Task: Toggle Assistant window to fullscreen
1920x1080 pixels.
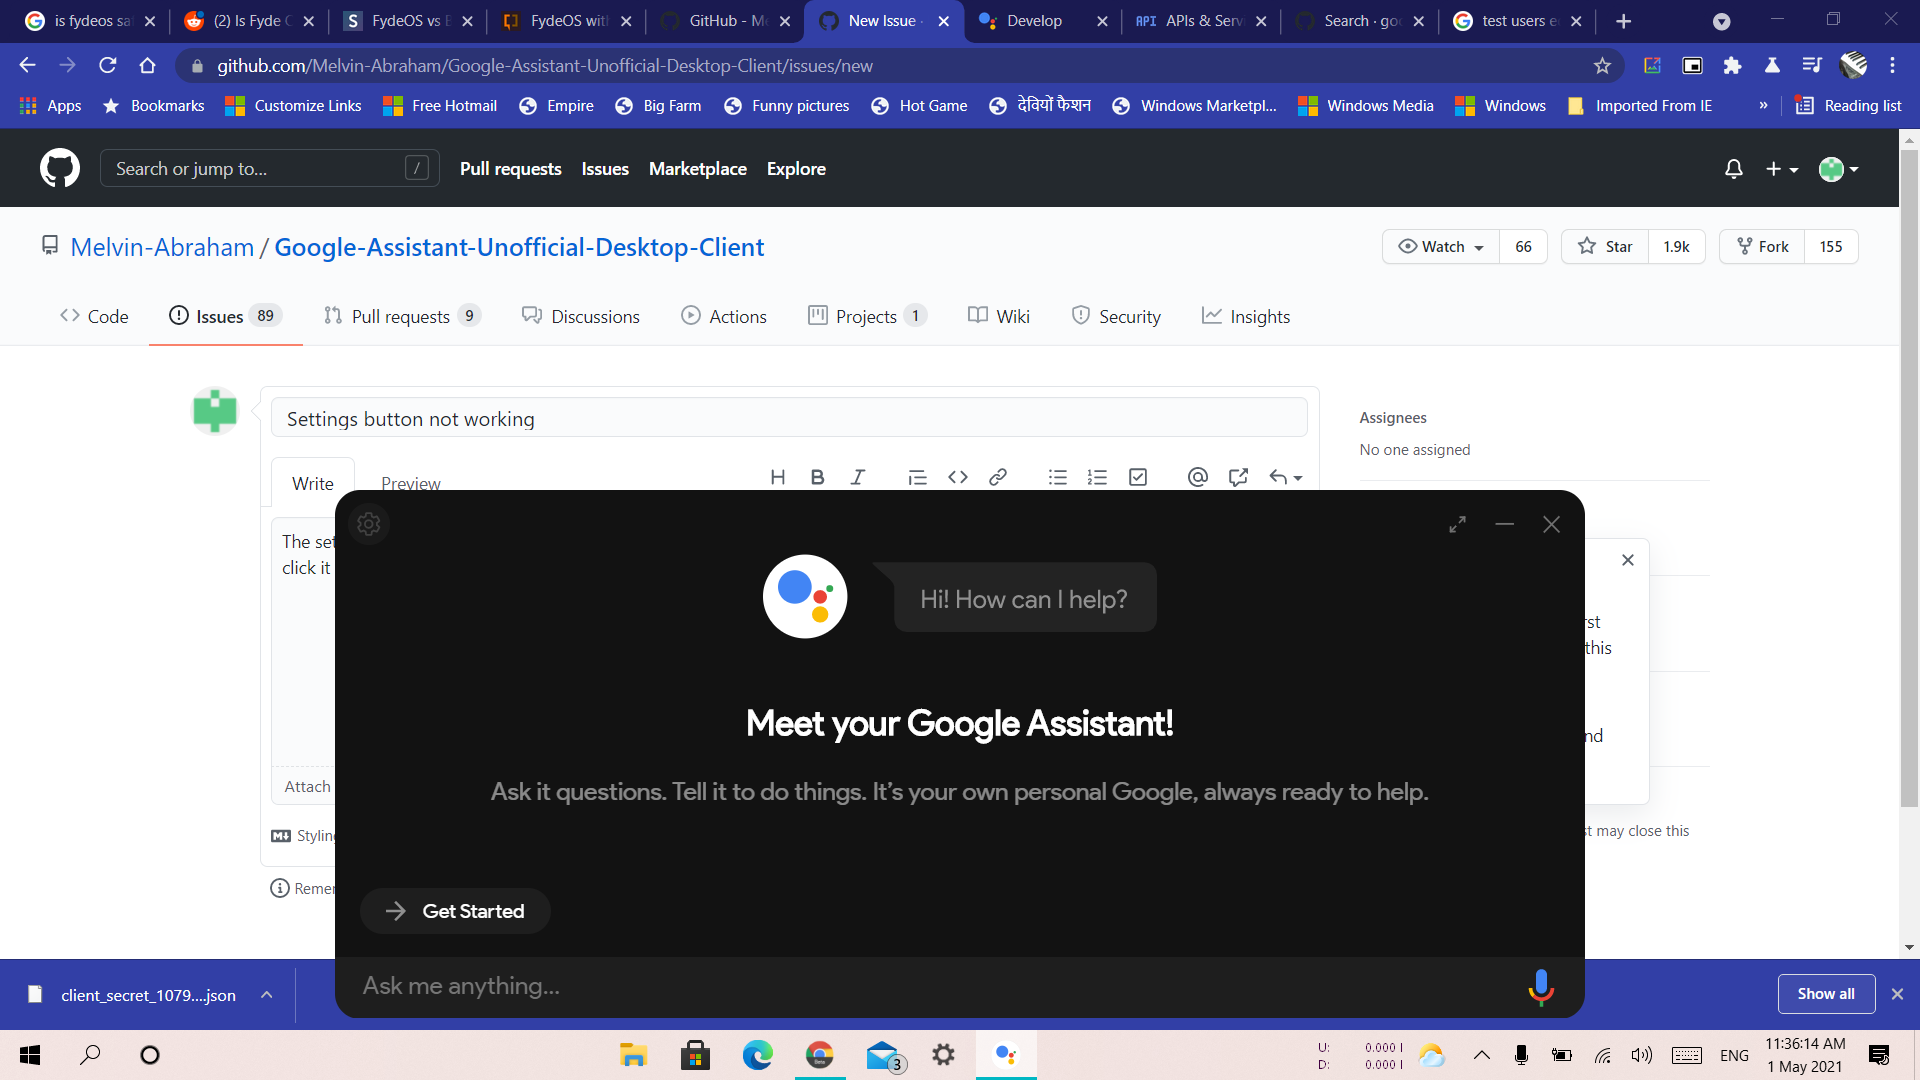Action: coord(1457,523)
